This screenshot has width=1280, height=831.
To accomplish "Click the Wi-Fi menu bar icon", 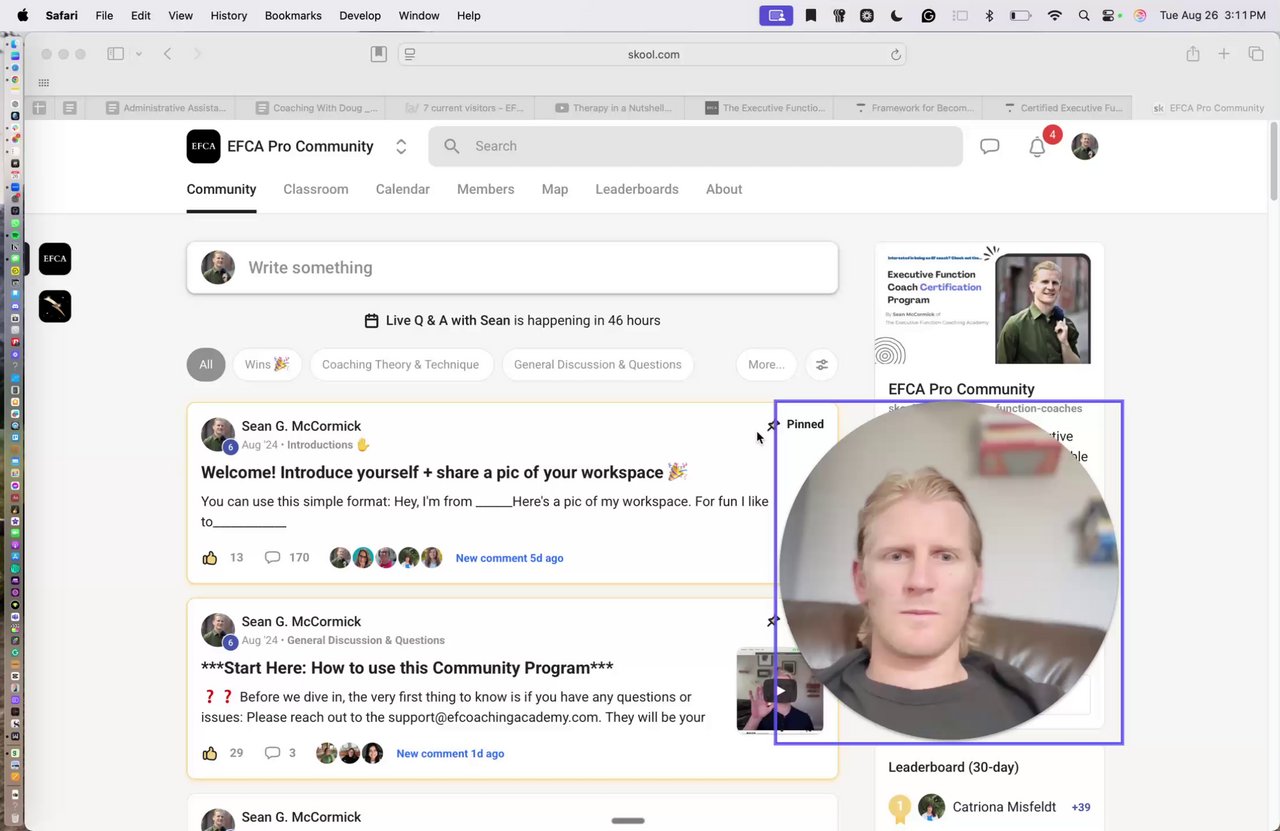I will click(1054, 16).
